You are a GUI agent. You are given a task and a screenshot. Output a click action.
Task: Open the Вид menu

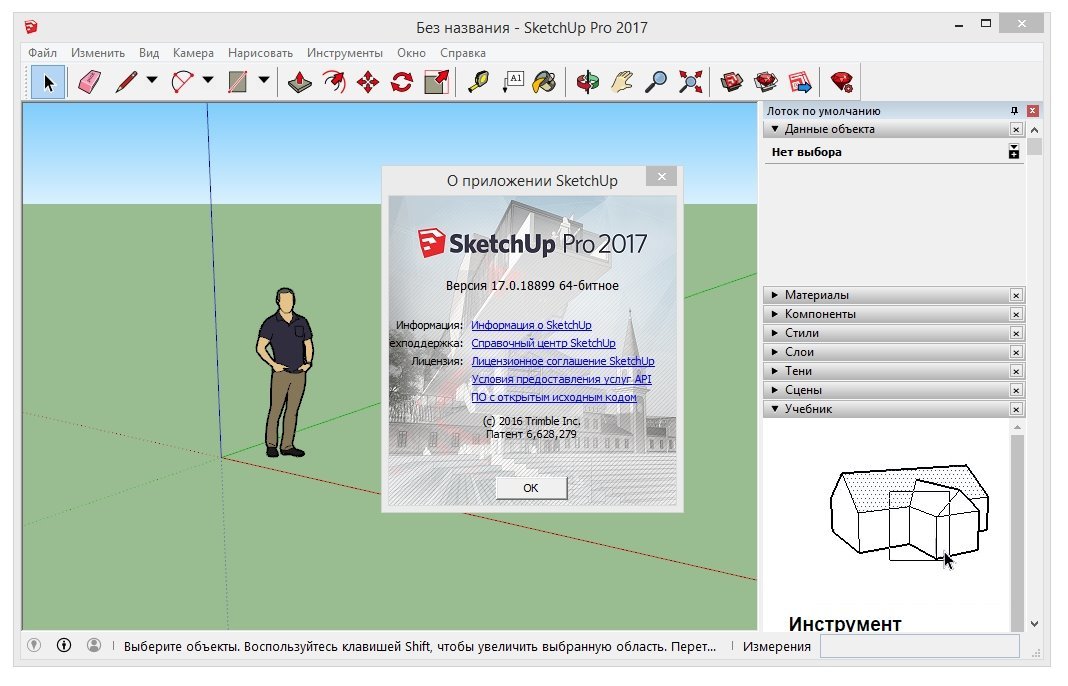click(x=148, y=53)
